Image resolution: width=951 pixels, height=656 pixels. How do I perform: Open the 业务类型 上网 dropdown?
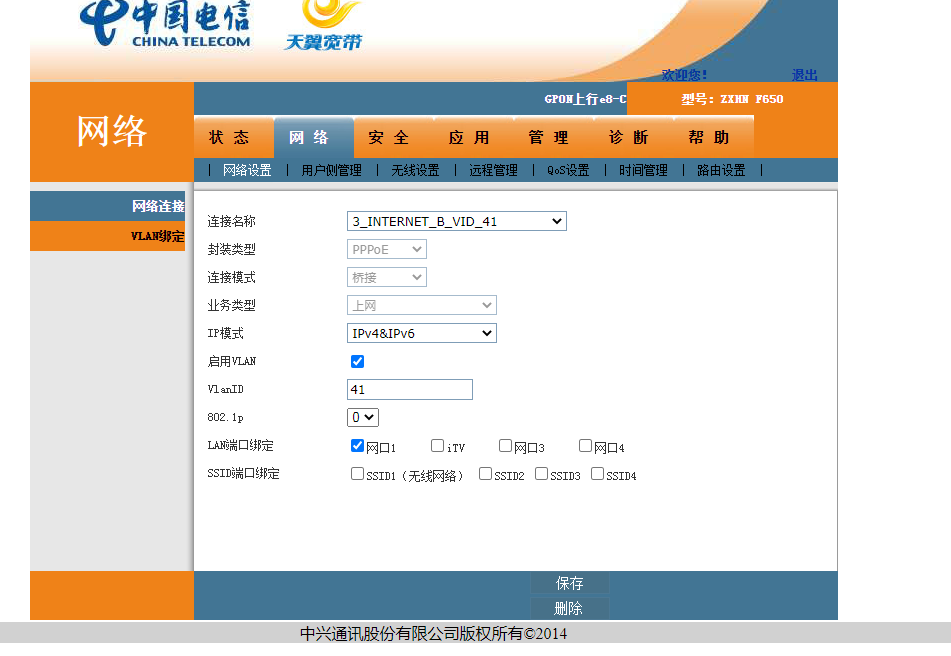[x=422, y=305]
